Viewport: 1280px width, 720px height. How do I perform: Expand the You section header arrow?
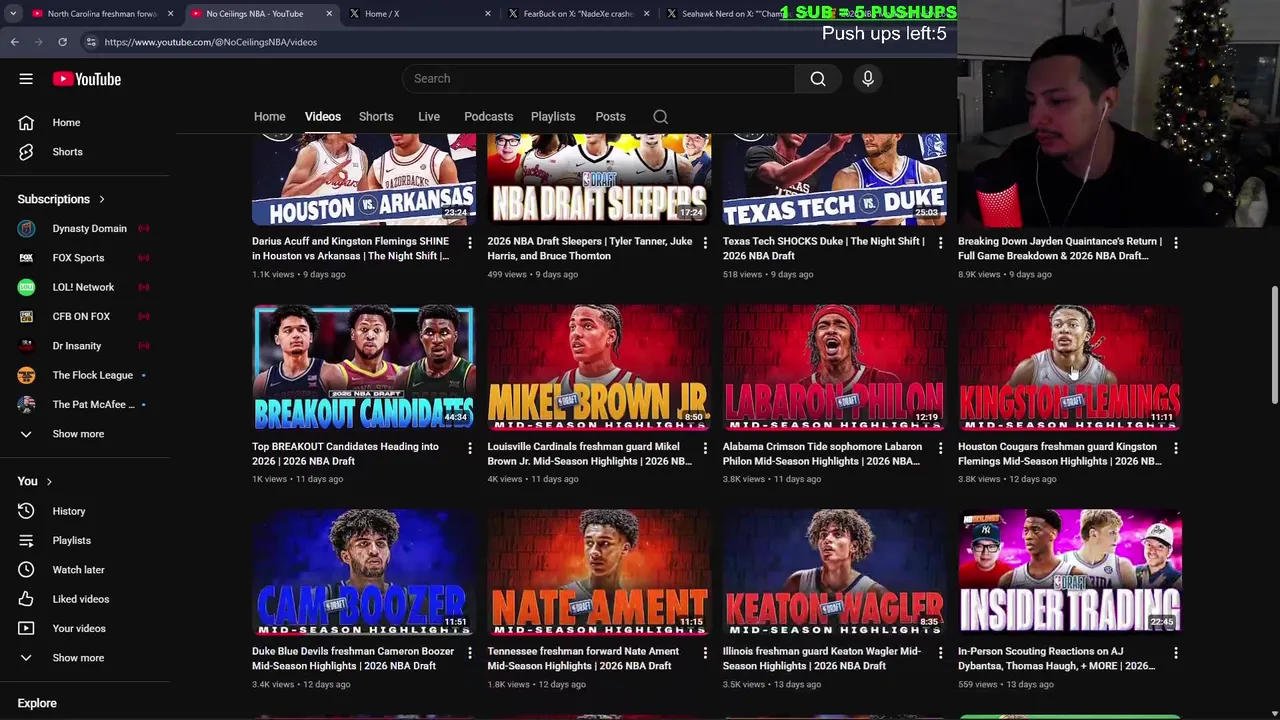[x=48, y=482]
